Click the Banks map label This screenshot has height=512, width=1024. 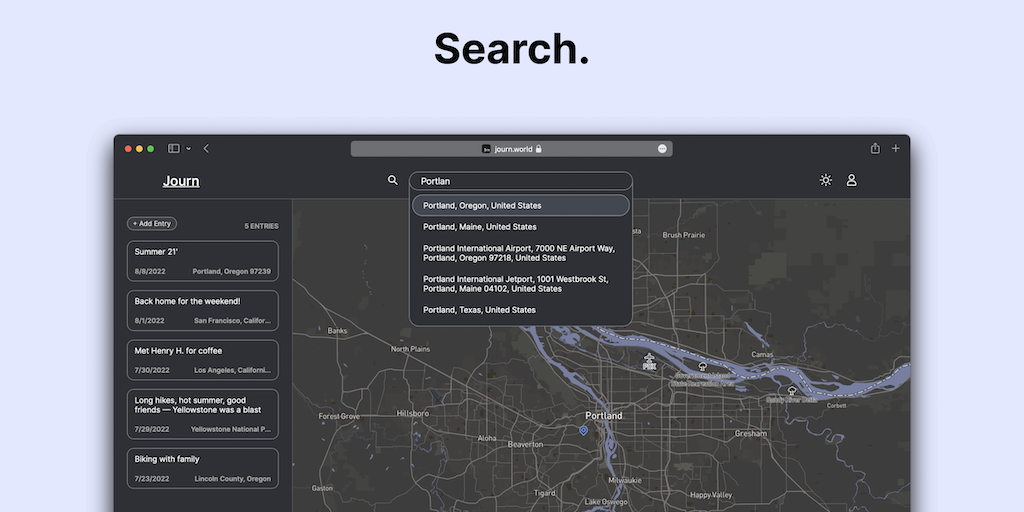(337, 330)
